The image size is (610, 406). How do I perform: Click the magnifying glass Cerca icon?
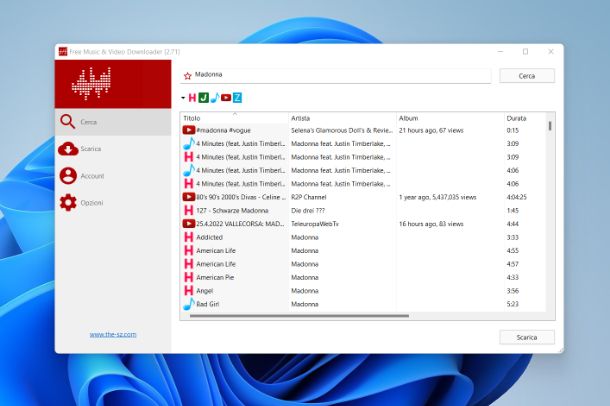68,122
